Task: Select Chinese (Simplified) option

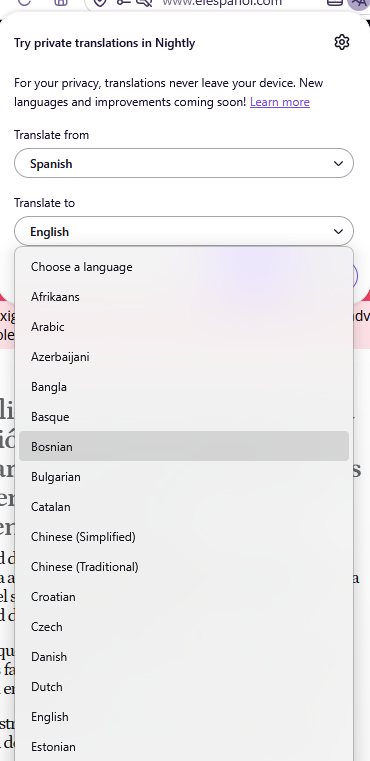Action: (x=184, y=537)
